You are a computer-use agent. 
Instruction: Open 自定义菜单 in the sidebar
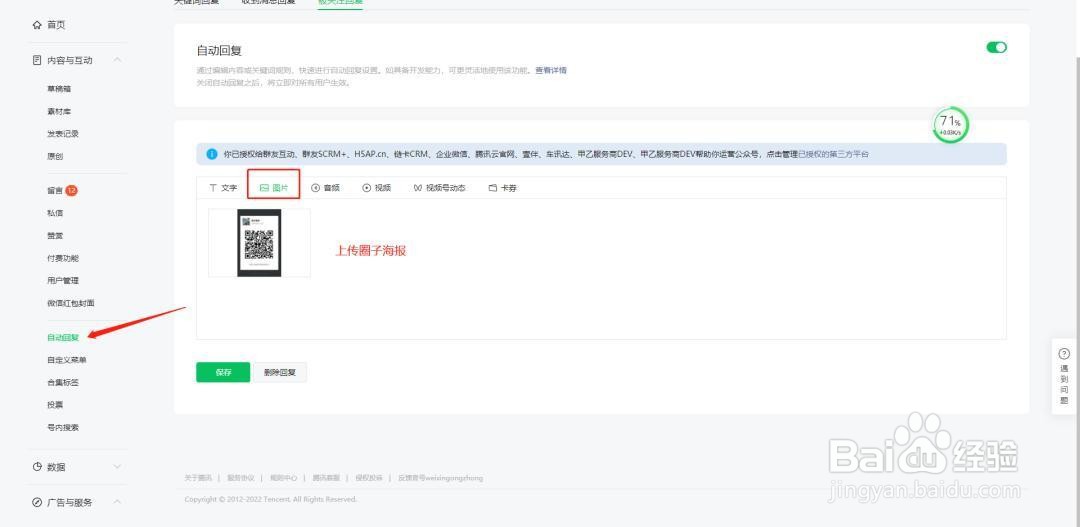[67, 360]
